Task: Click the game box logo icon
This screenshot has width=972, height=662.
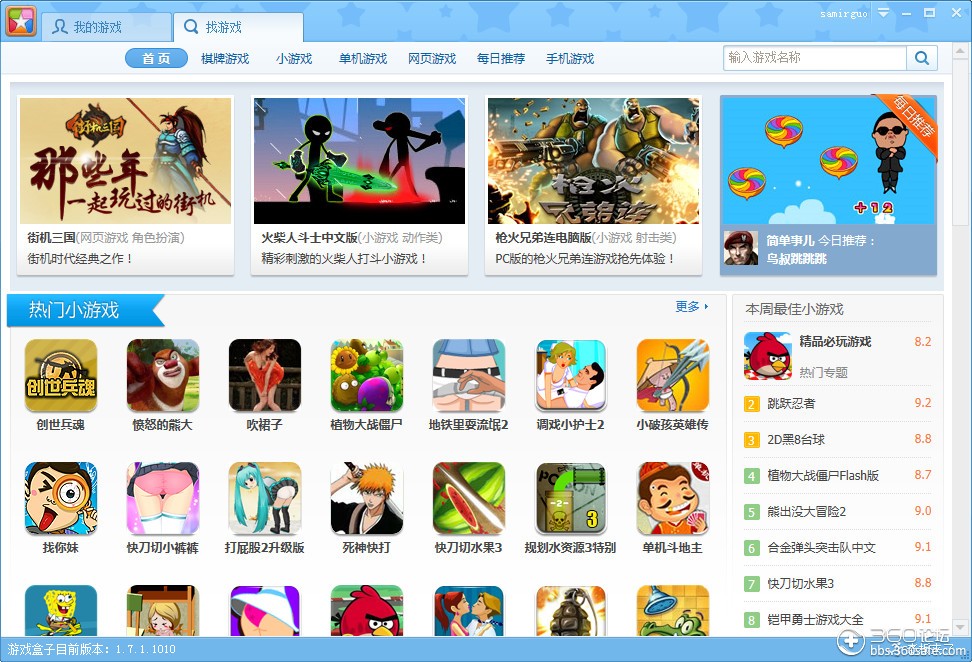Action: coord(21,20)
